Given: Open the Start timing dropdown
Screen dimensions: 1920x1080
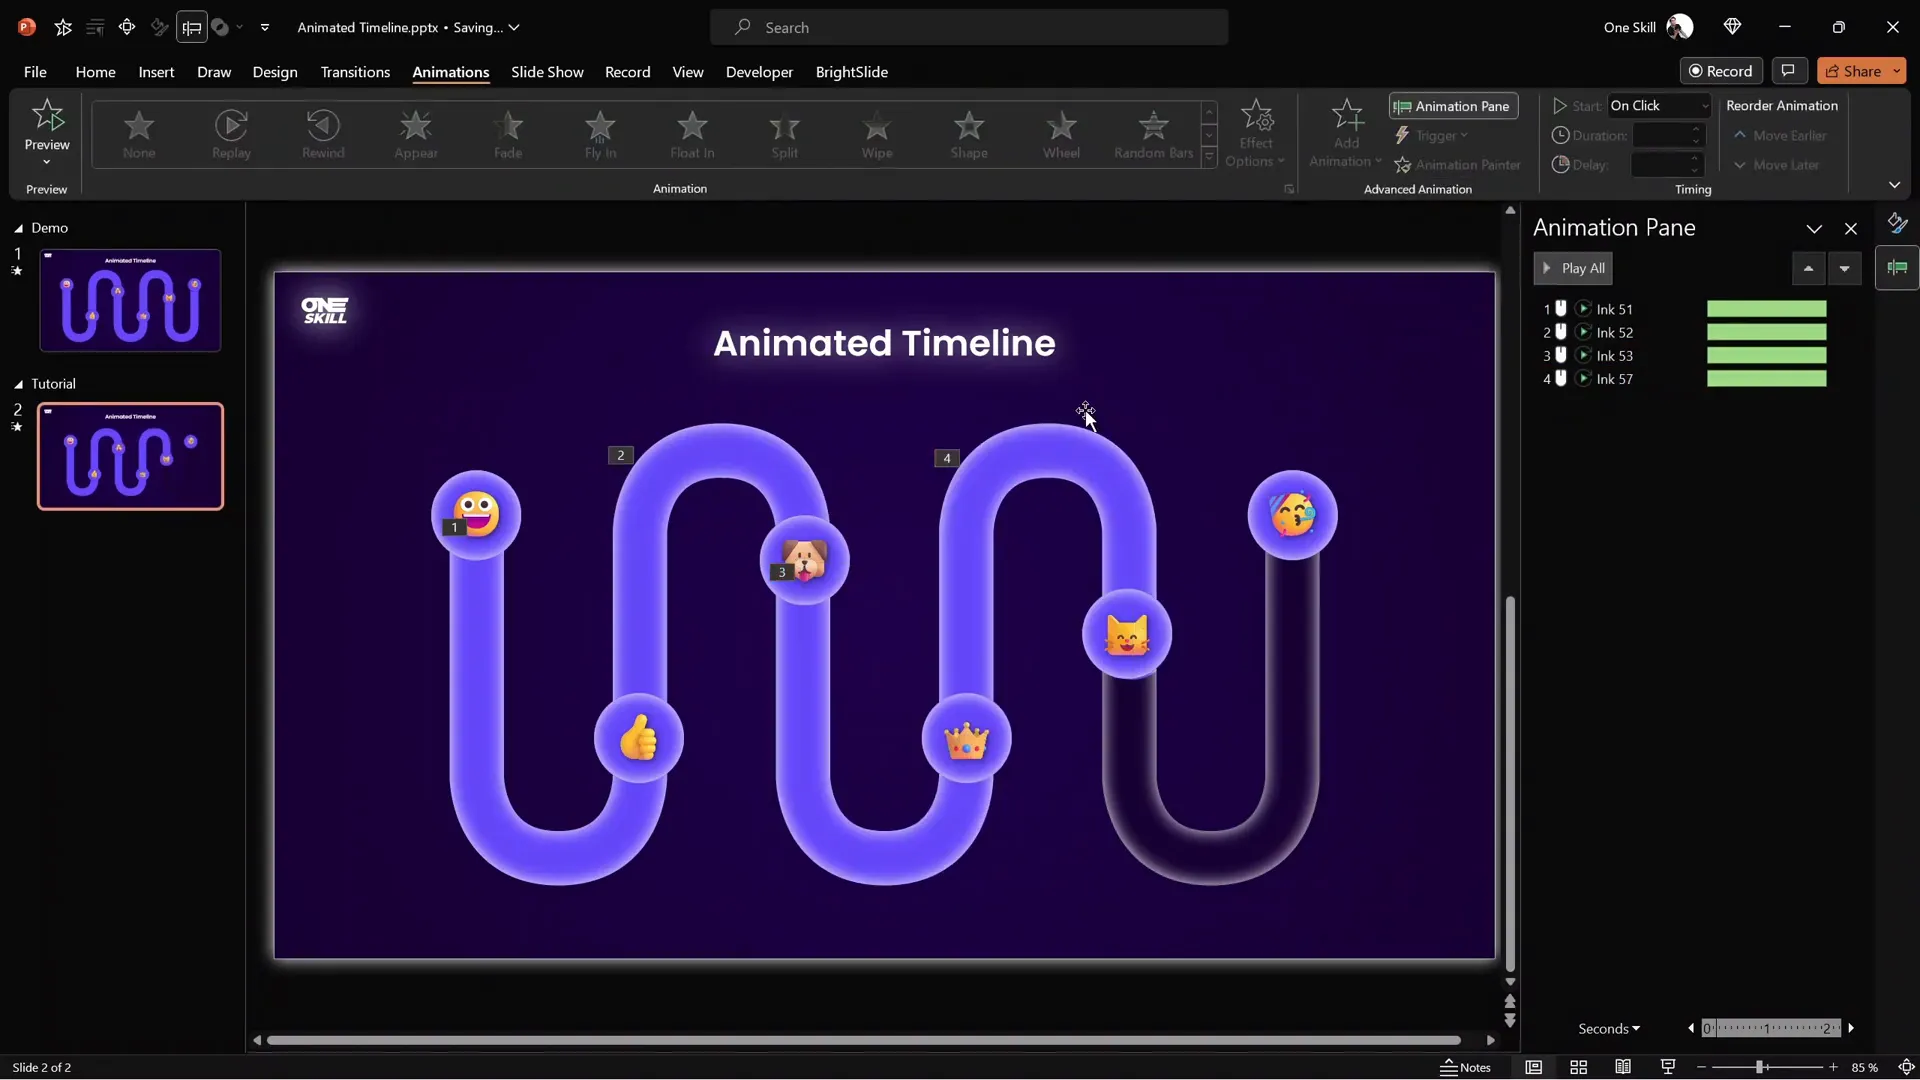Looking at the screenshot, I should [x=1658, y=106].
